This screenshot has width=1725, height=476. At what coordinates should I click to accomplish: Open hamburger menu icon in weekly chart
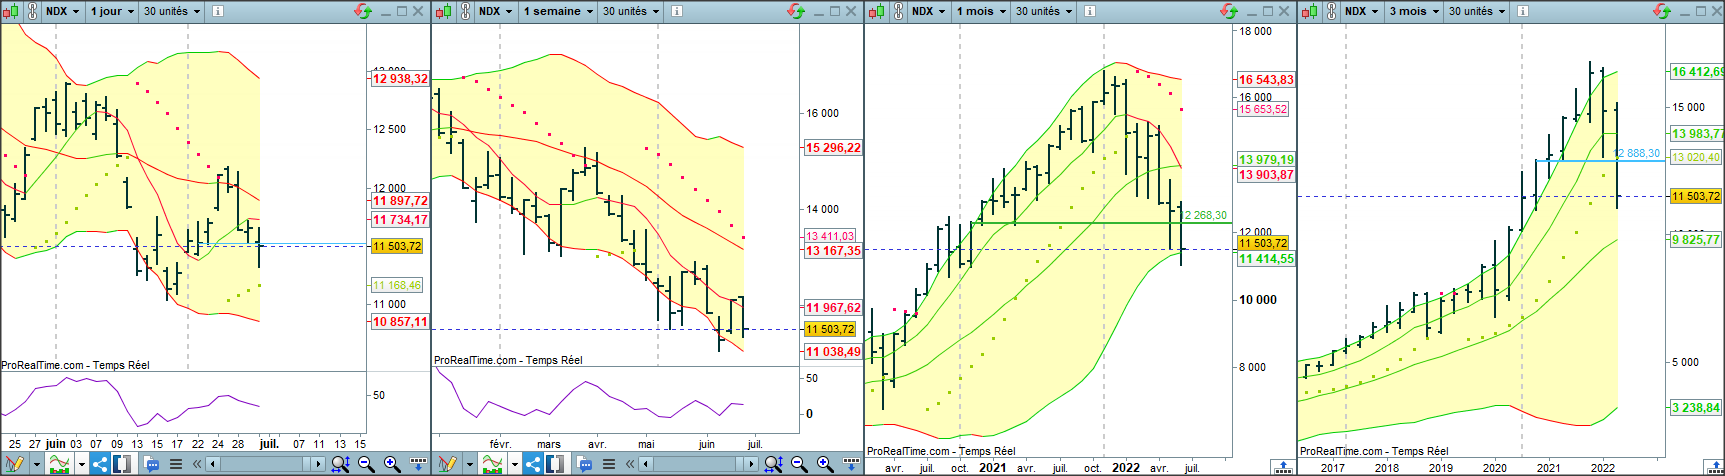point(609,464)
